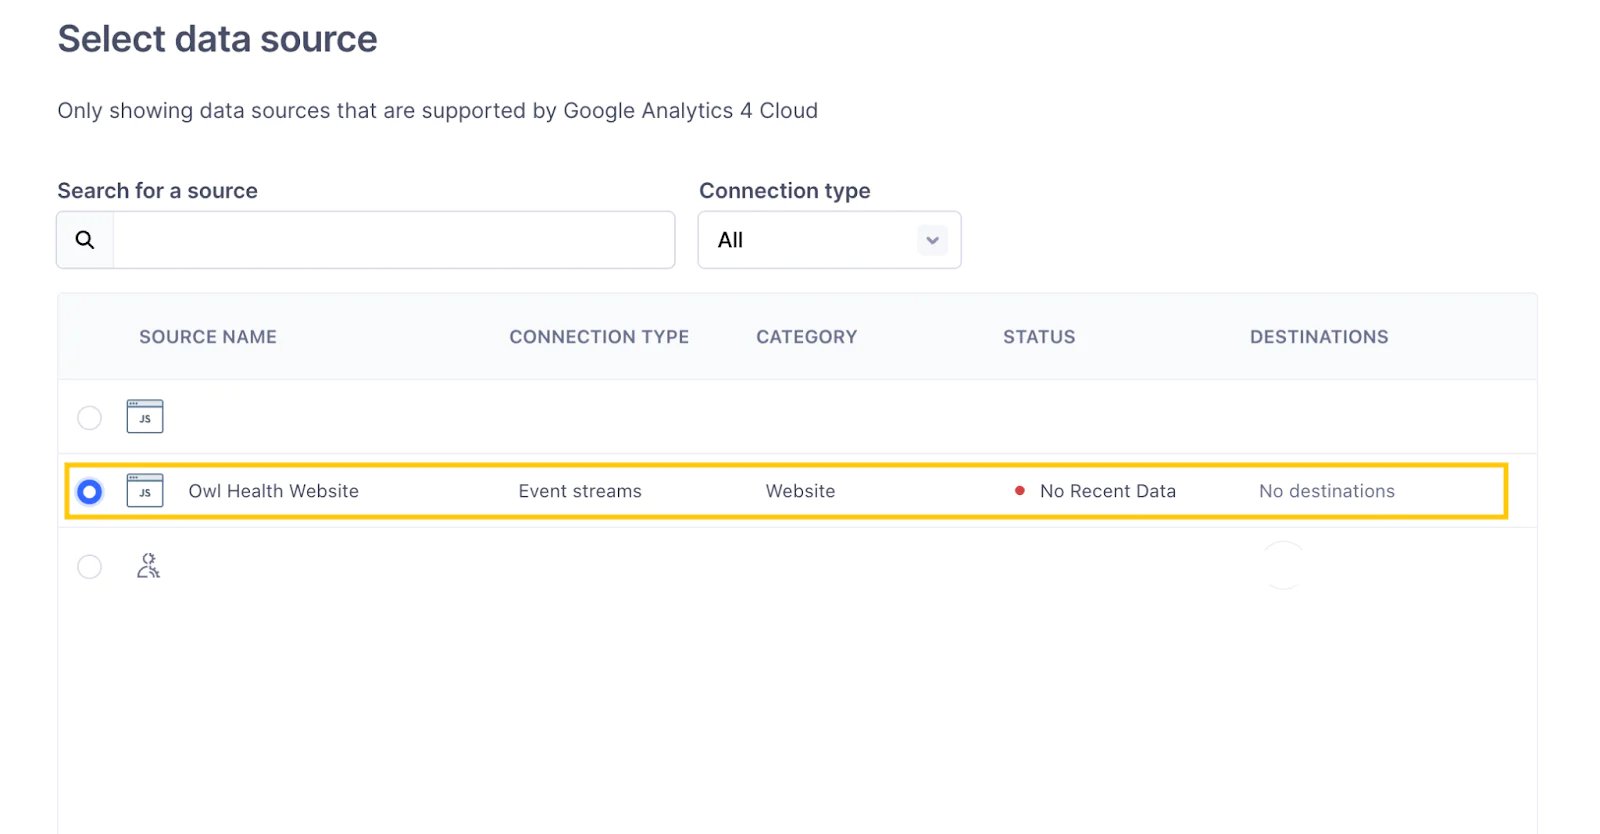This screenshot has width=1600, height=834.
Task: Click the JS icon beside Owl Health Website
Action: (x=145, y=491)
